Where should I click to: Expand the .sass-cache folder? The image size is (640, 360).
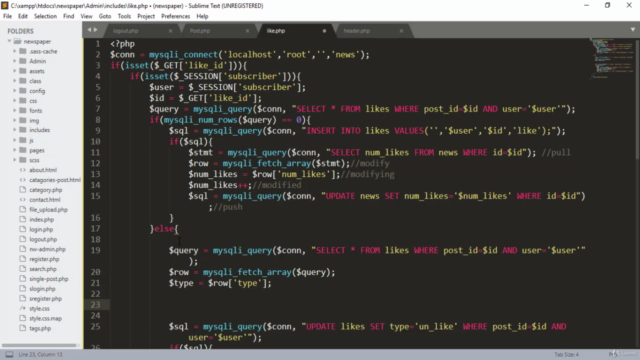15,51
